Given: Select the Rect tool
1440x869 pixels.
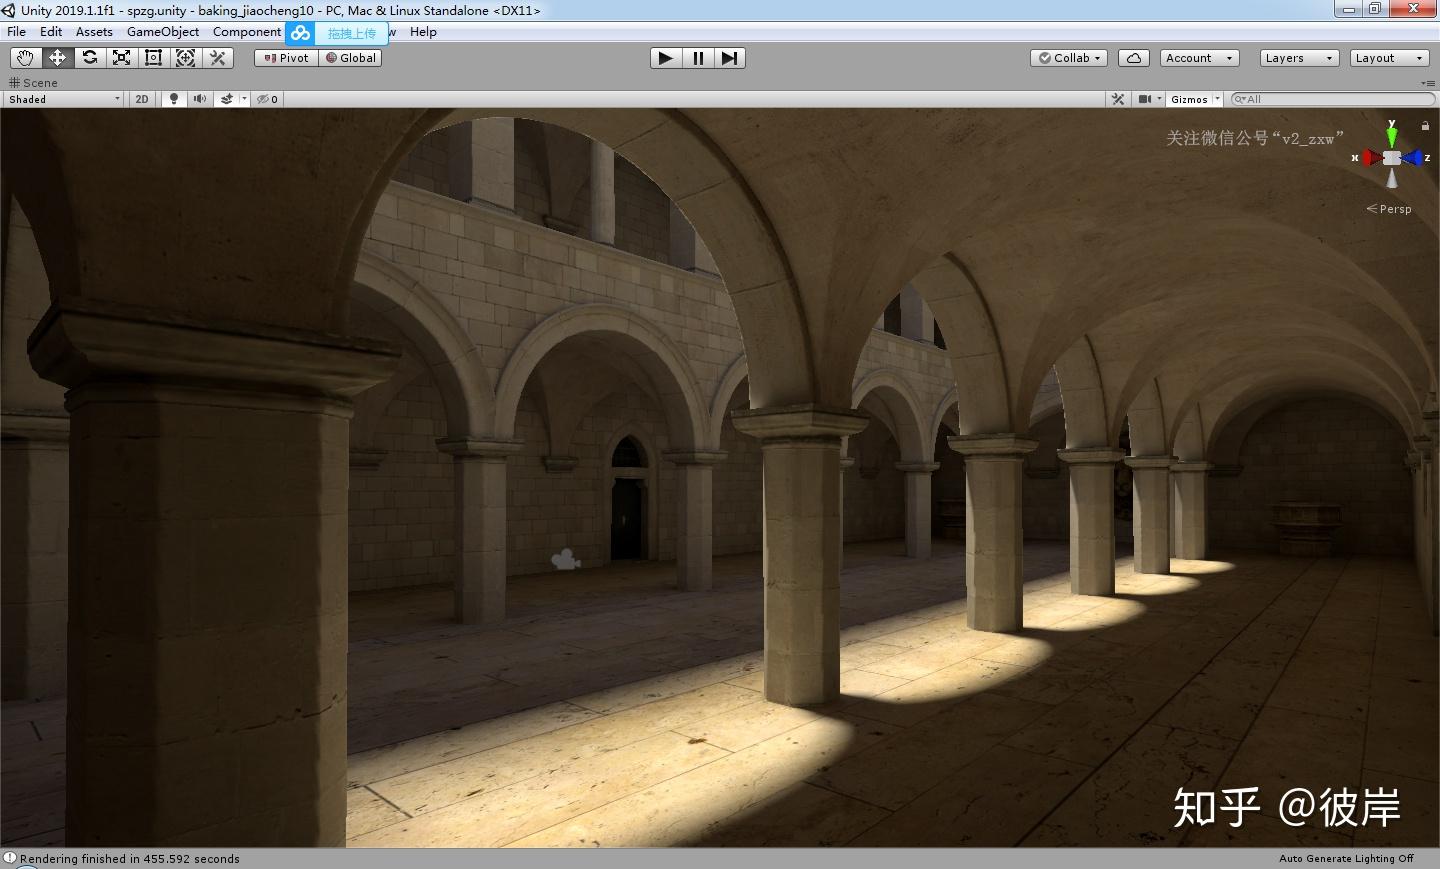Looking at the screenshot, I should tap(153, 58).
